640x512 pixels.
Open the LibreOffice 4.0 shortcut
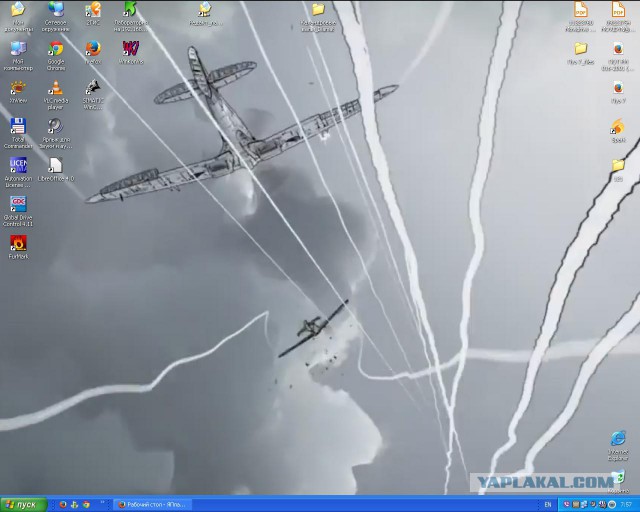(x=56, y=169)
